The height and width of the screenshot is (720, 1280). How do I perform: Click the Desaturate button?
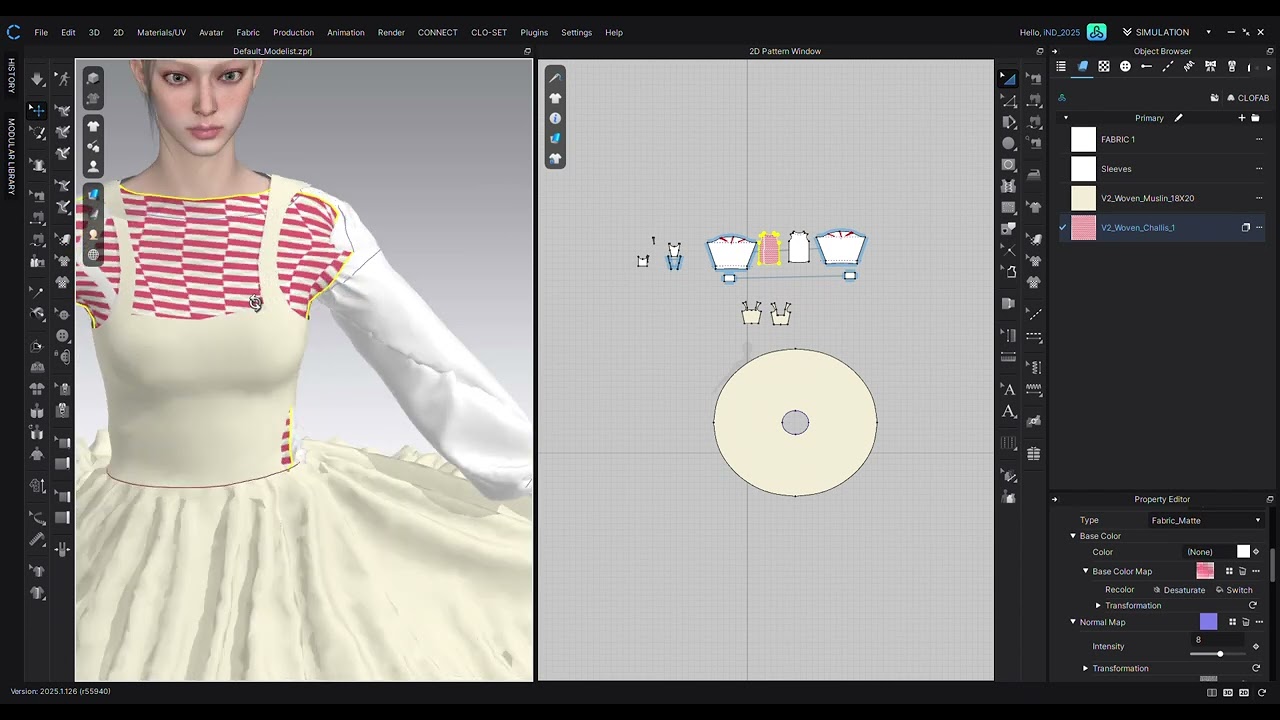coord(1178,590)
